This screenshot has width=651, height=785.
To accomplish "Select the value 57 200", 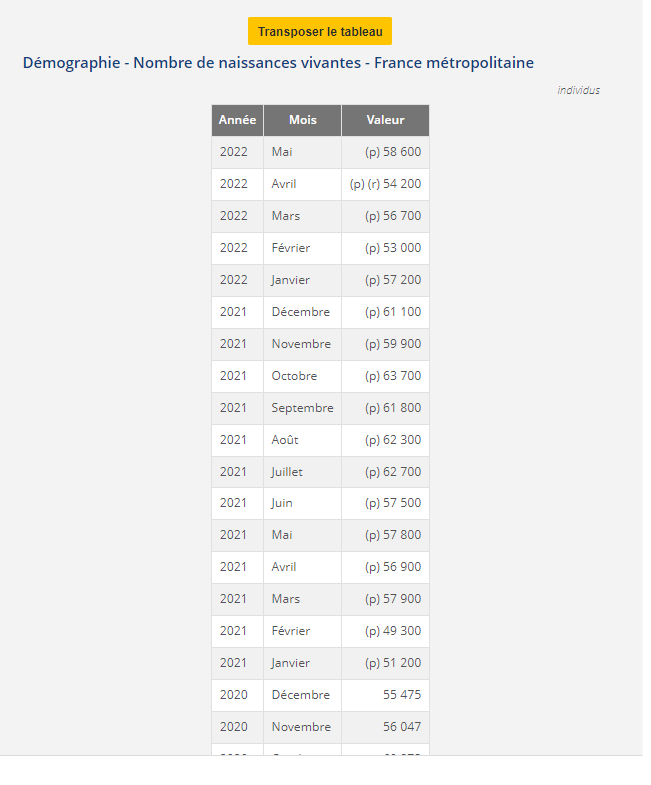I will [392, 280].
